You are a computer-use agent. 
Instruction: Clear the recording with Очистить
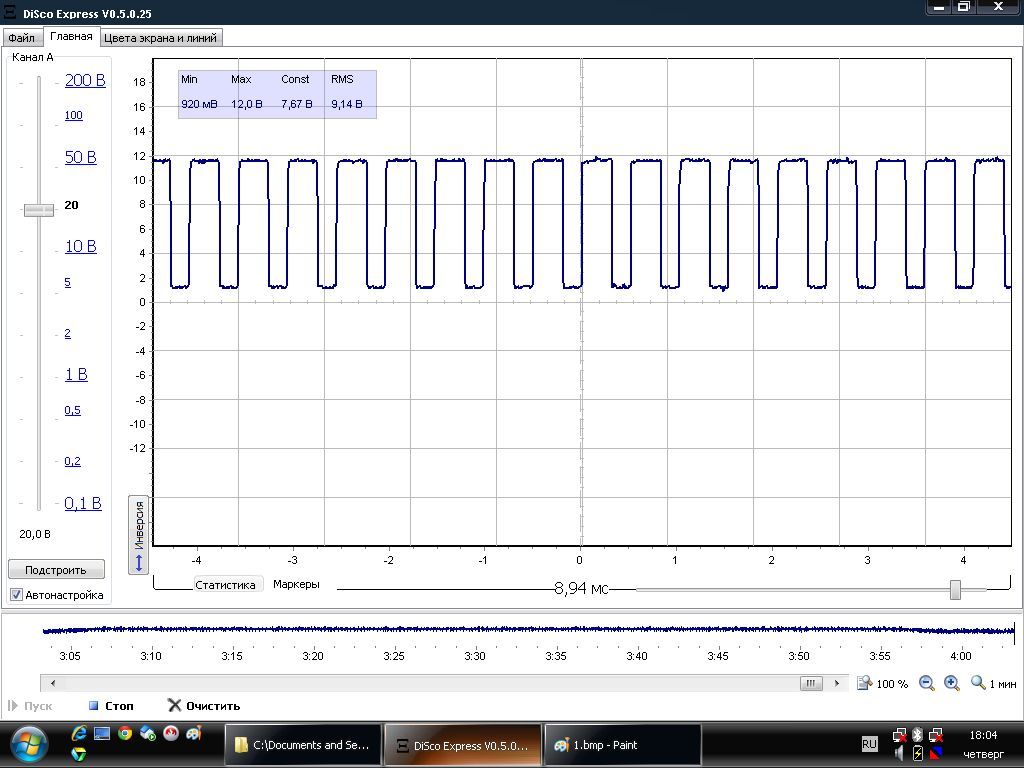click(204, 705)
